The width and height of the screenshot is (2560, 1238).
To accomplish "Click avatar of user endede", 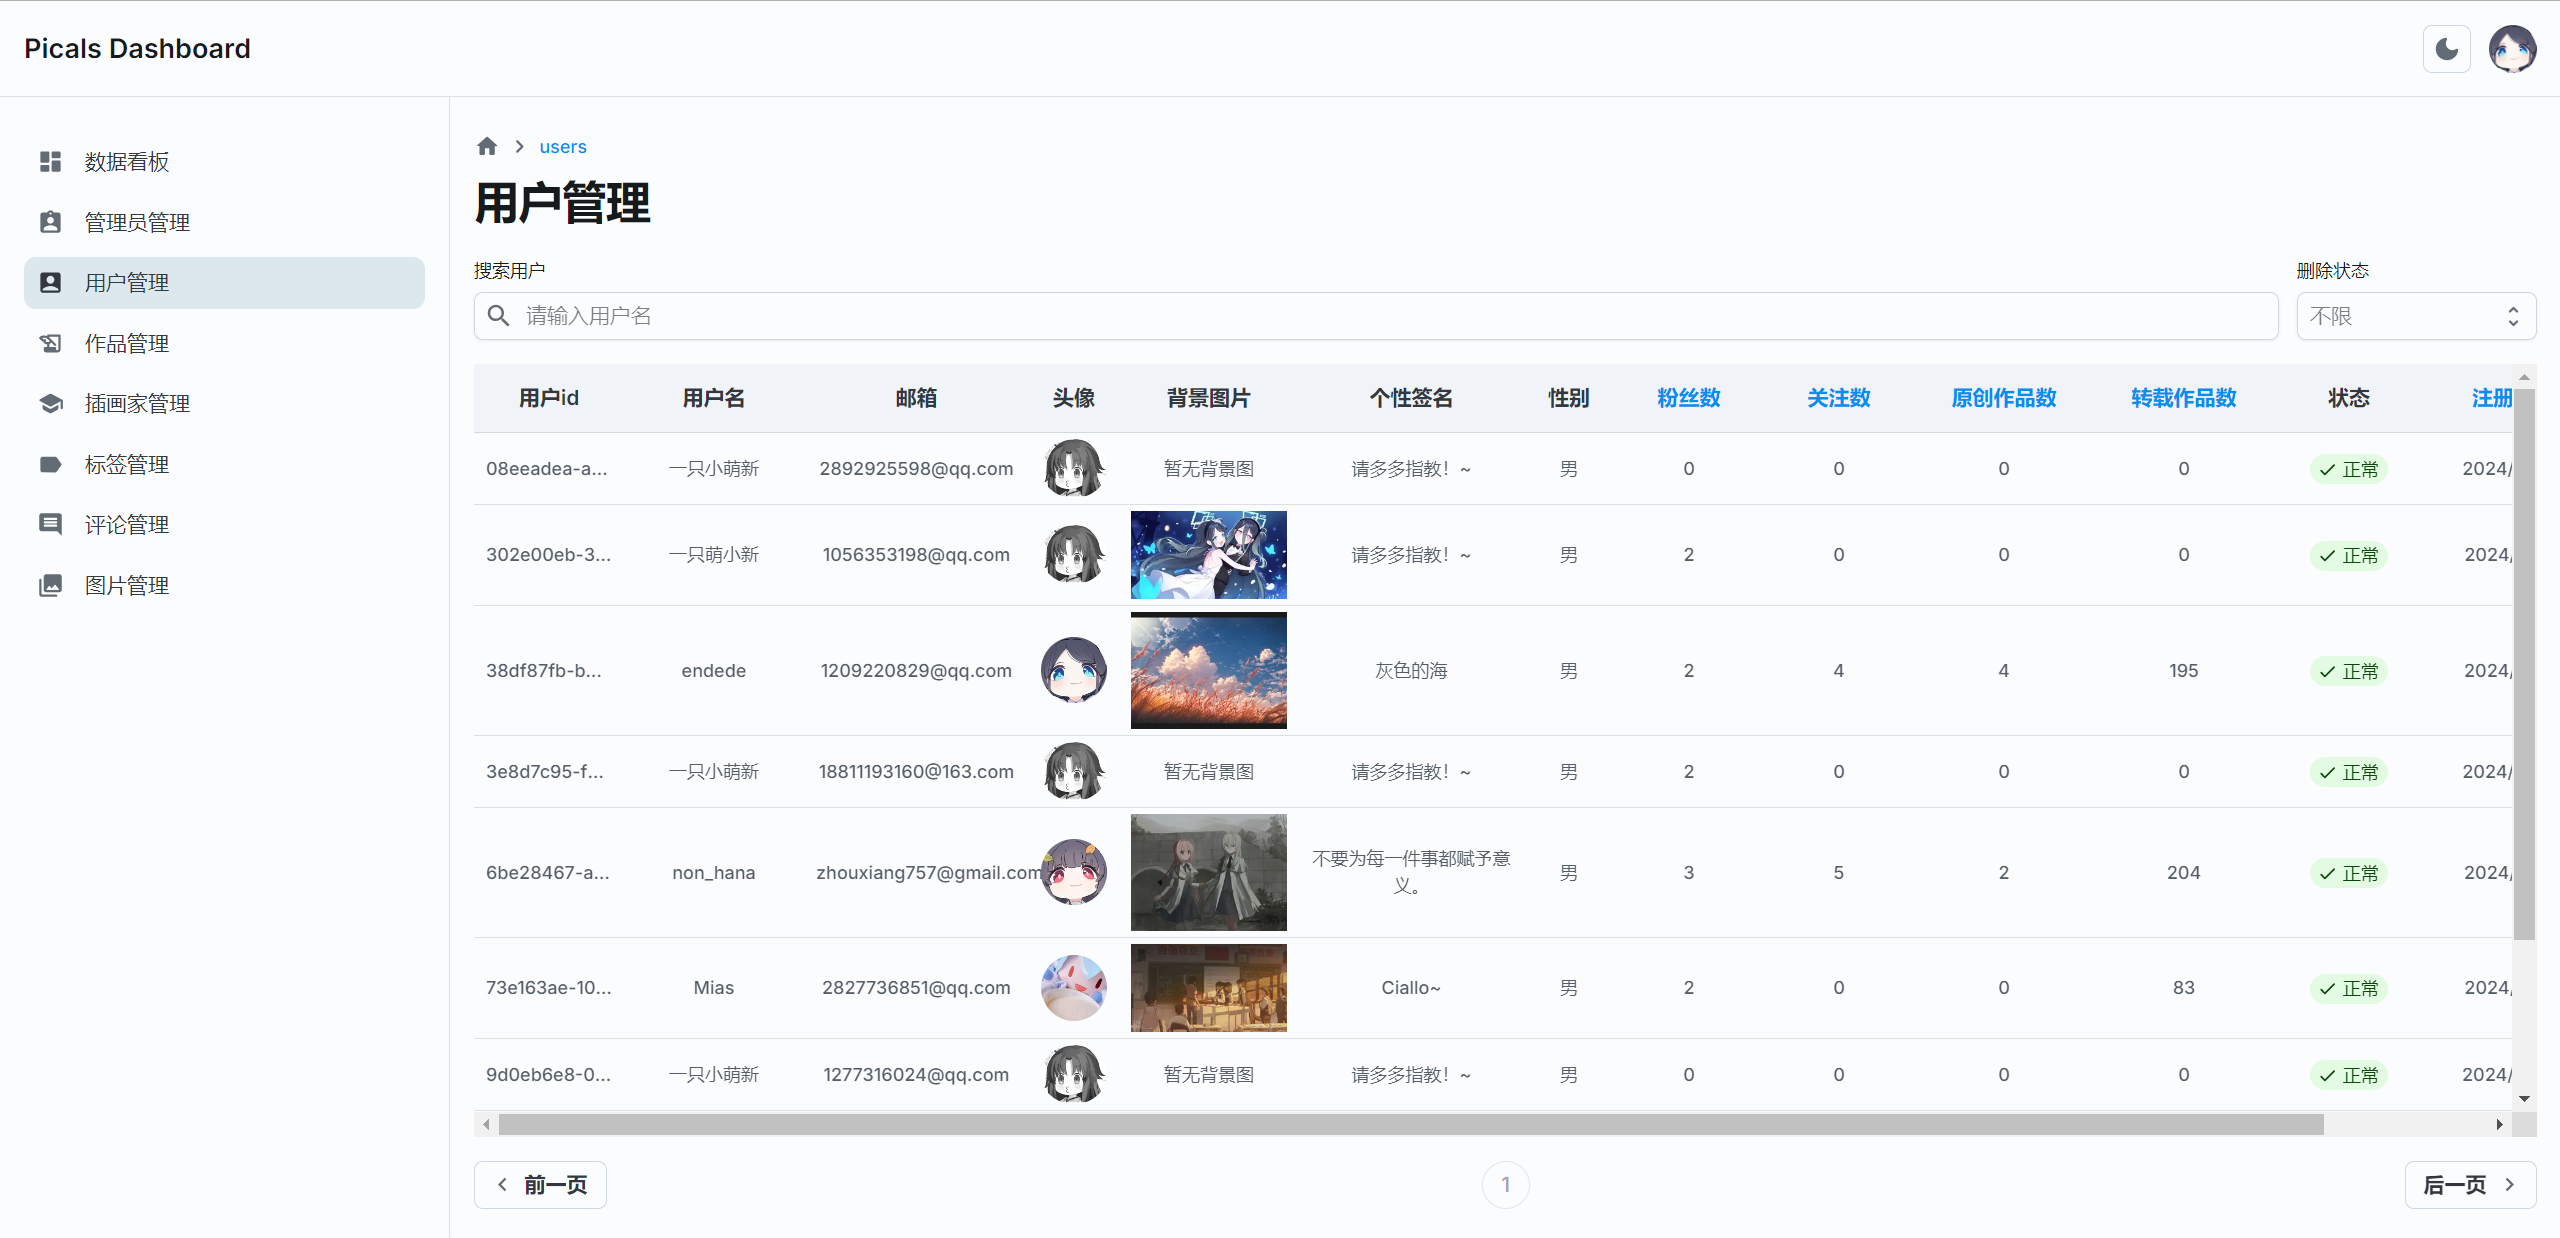I will pyautogui.click(x=1074, y=670).
